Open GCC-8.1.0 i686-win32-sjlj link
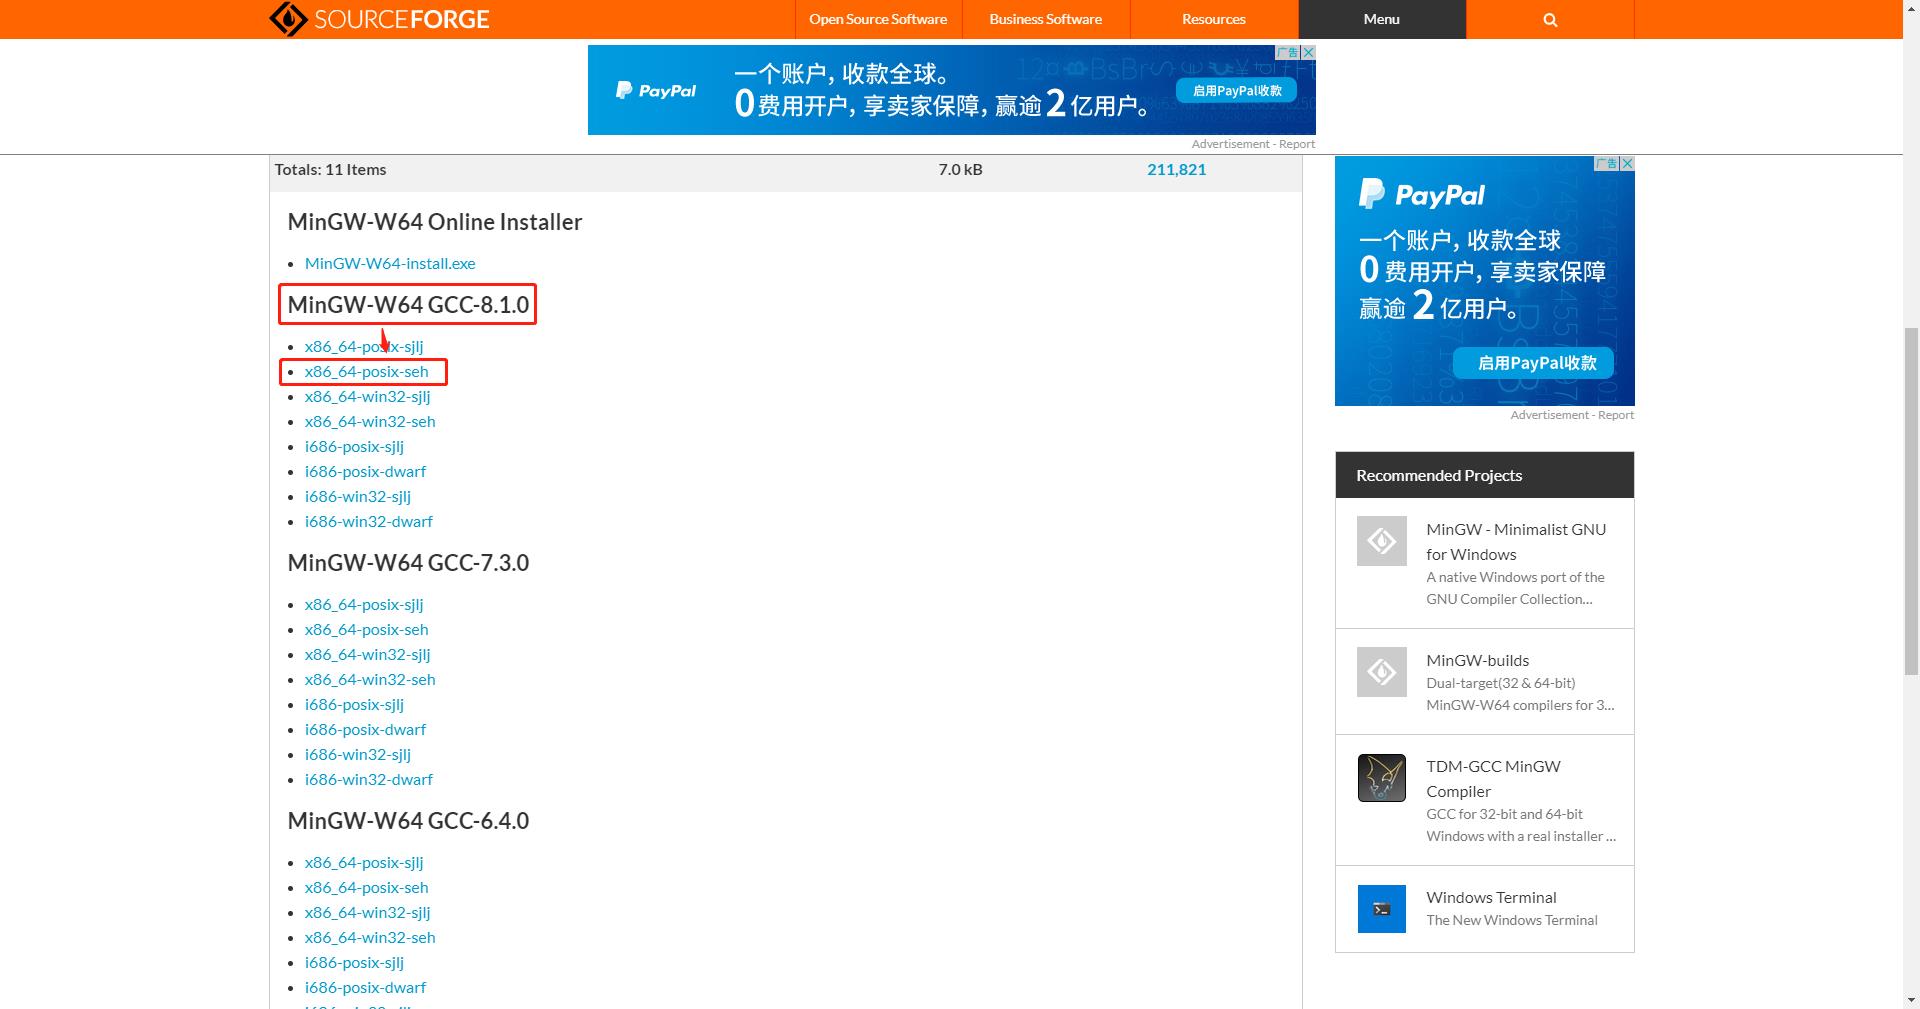This screenshot has height=1009, width=1920. point(358,496)
